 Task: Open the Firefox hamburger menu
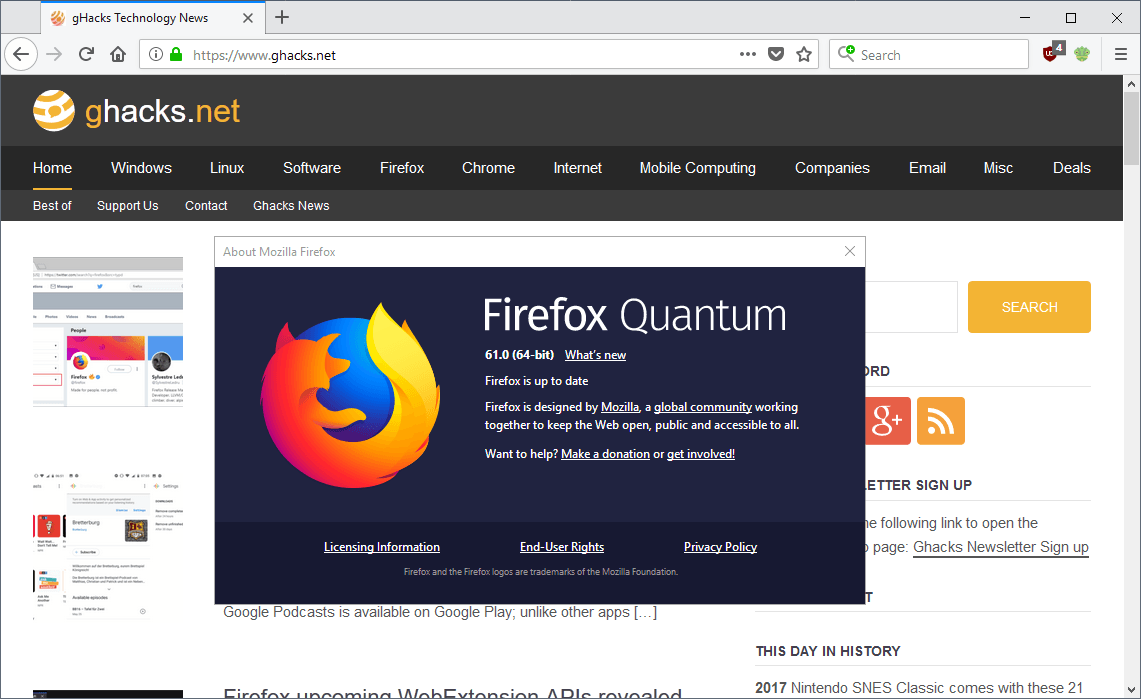(x=1121, y=55)
